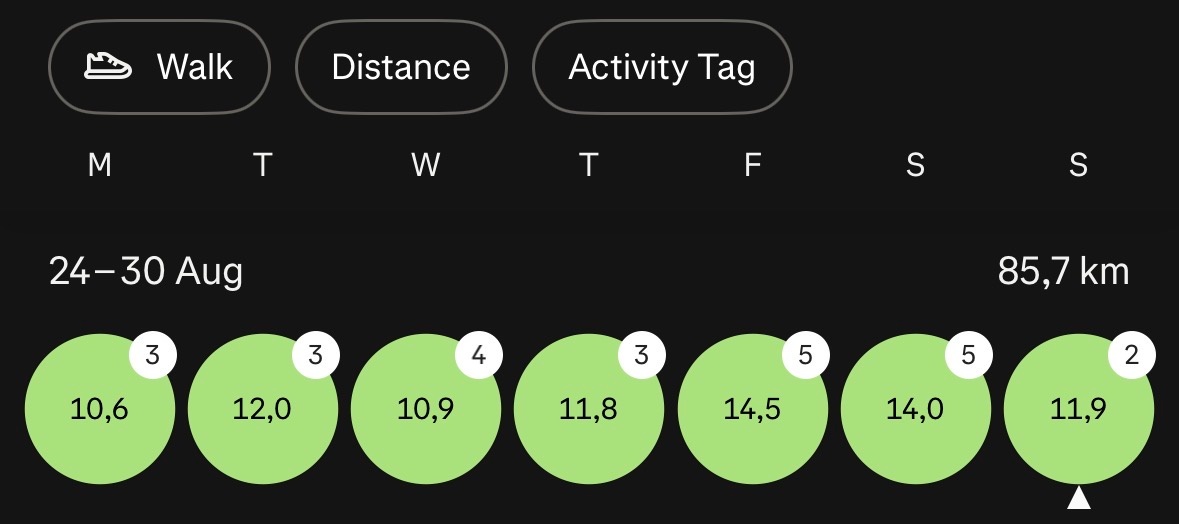
Task: Select Sunday's 11,9 km circle
Action: click(1078, 409)
